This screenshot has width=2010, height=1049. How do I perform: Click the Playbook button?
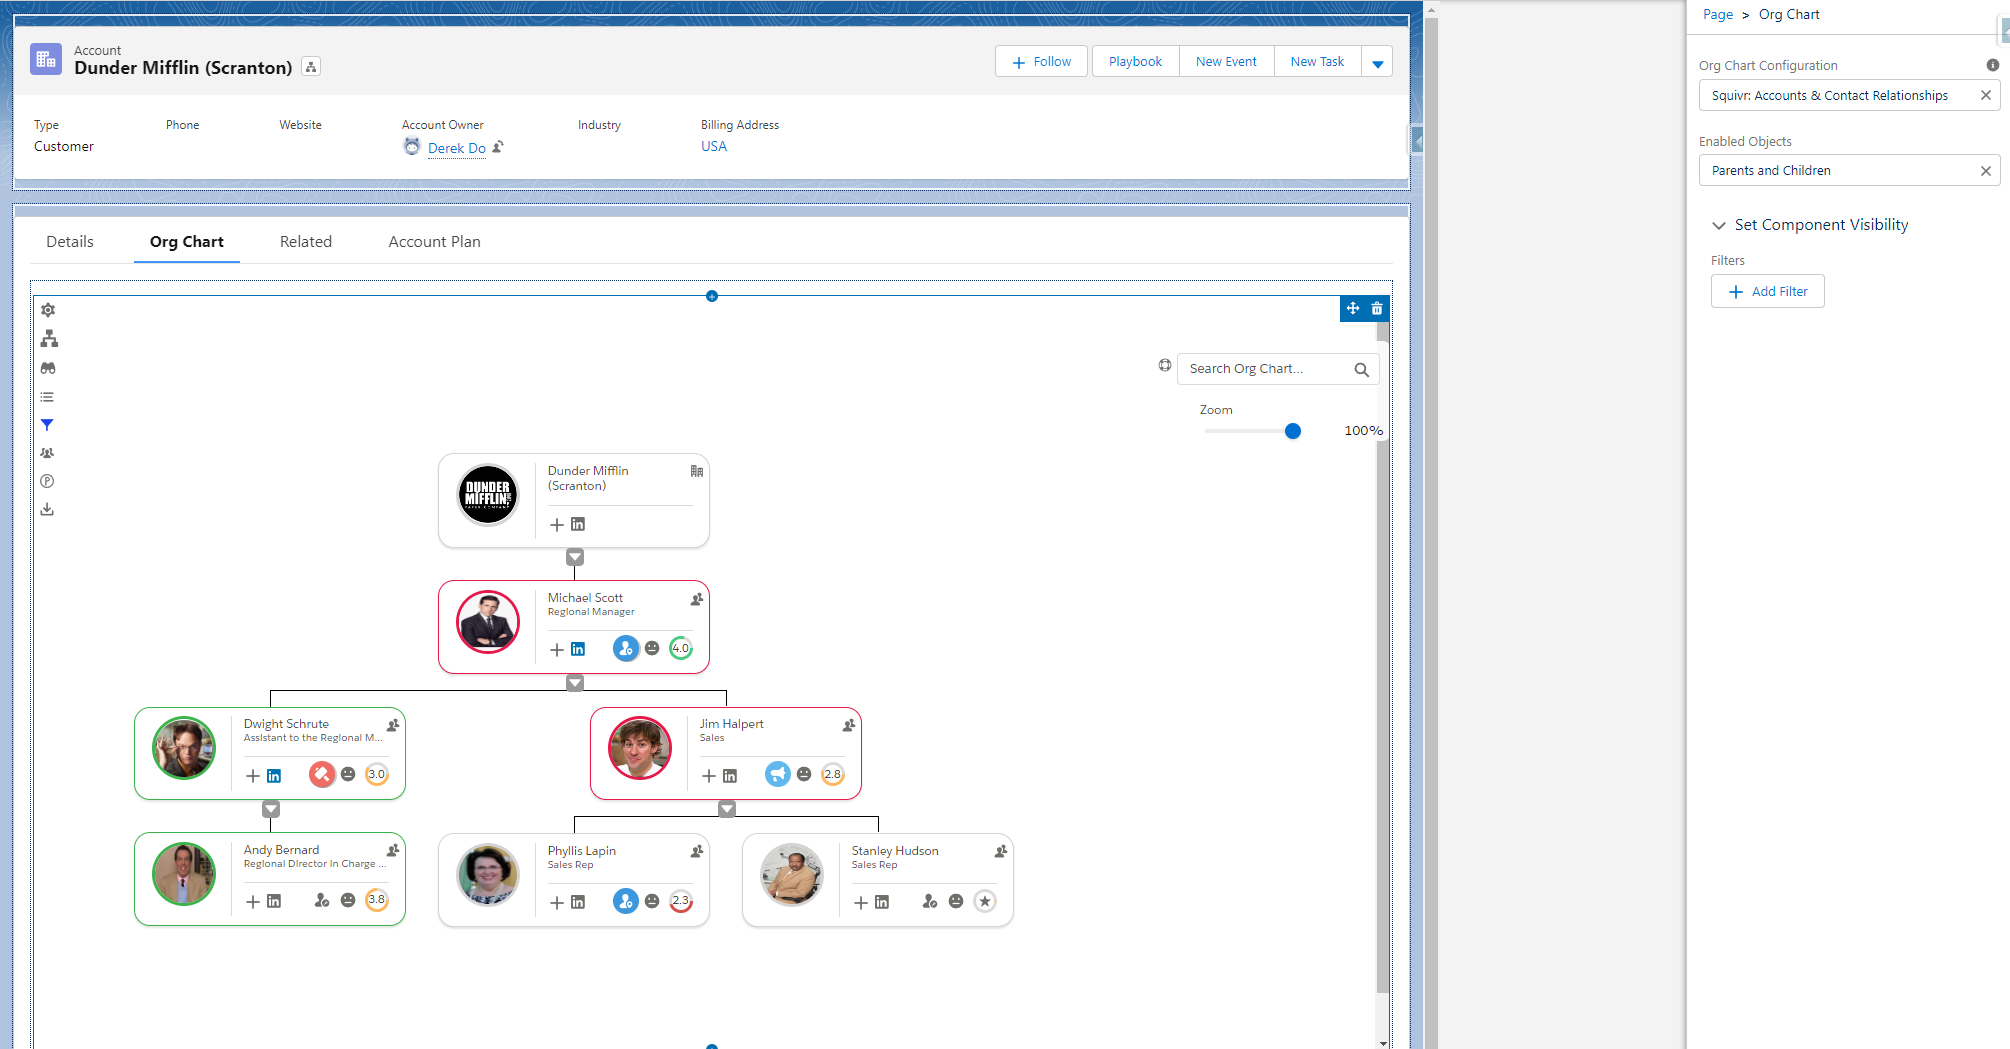[1135, 62]
